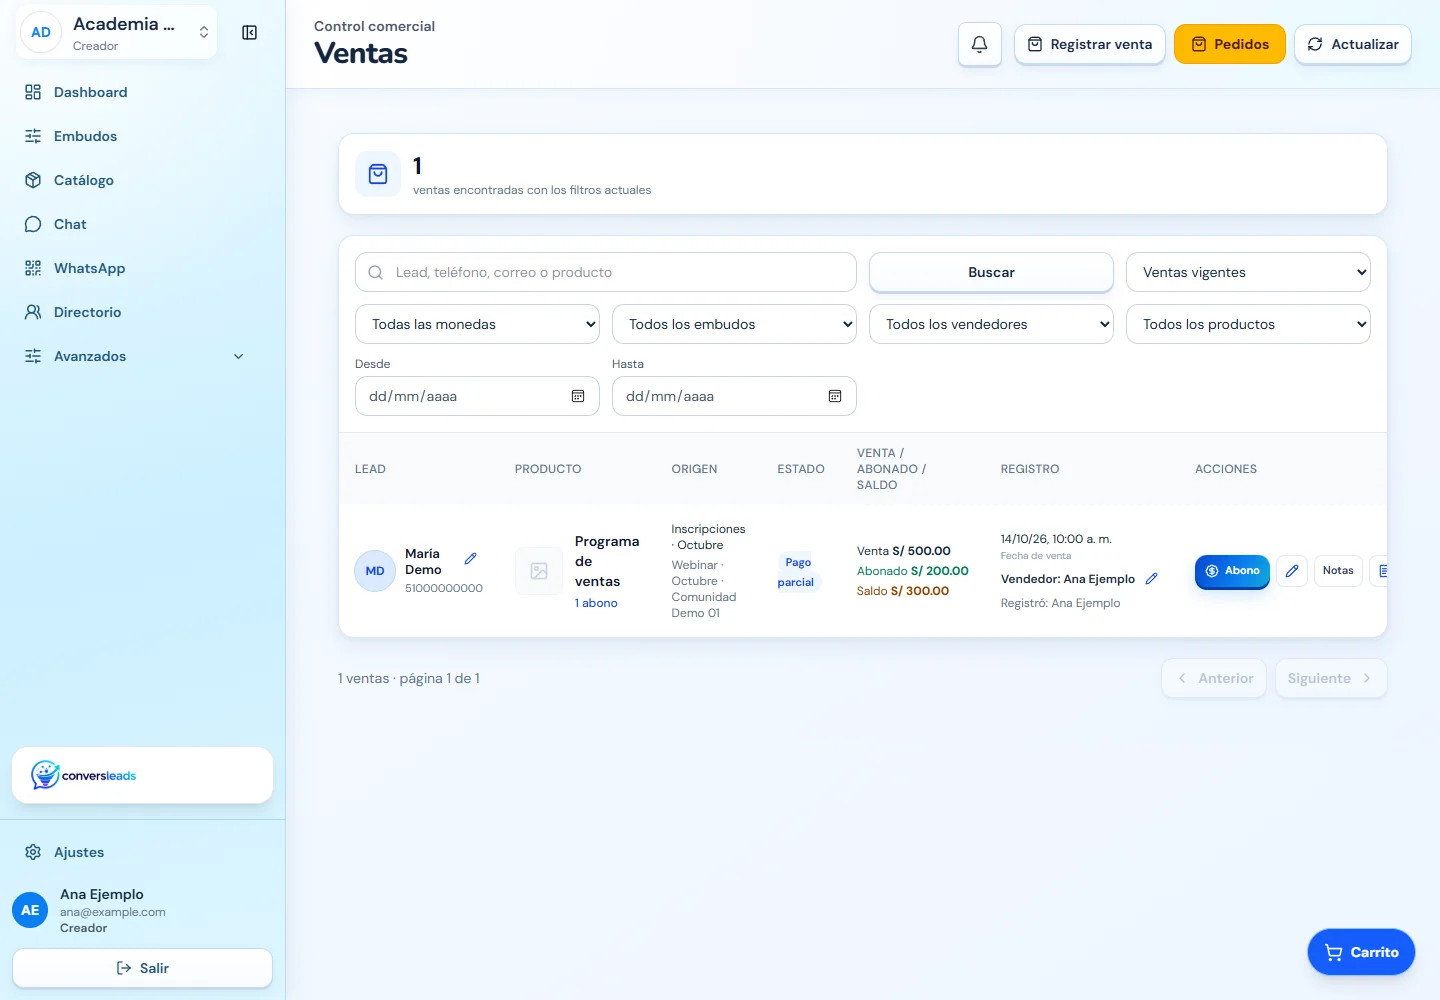Click the Registrar venta button
The image size is (1440, 1000).
coord(1090,44)
